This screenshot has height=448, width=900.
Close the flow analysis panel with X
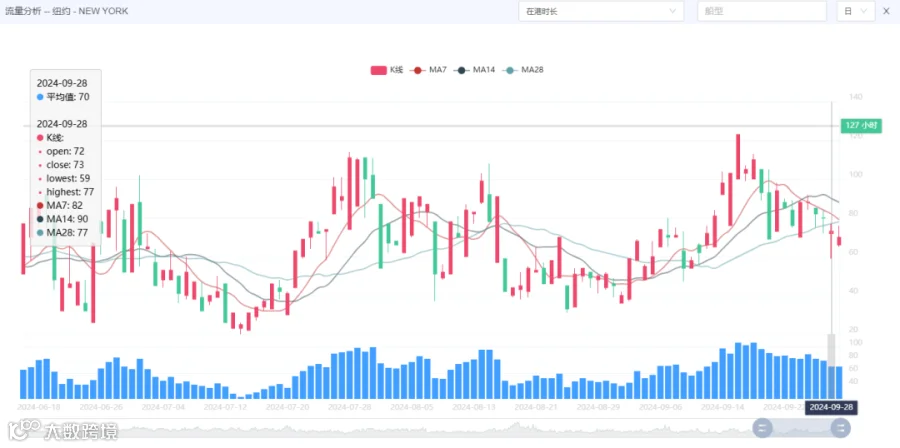(887, 11)
